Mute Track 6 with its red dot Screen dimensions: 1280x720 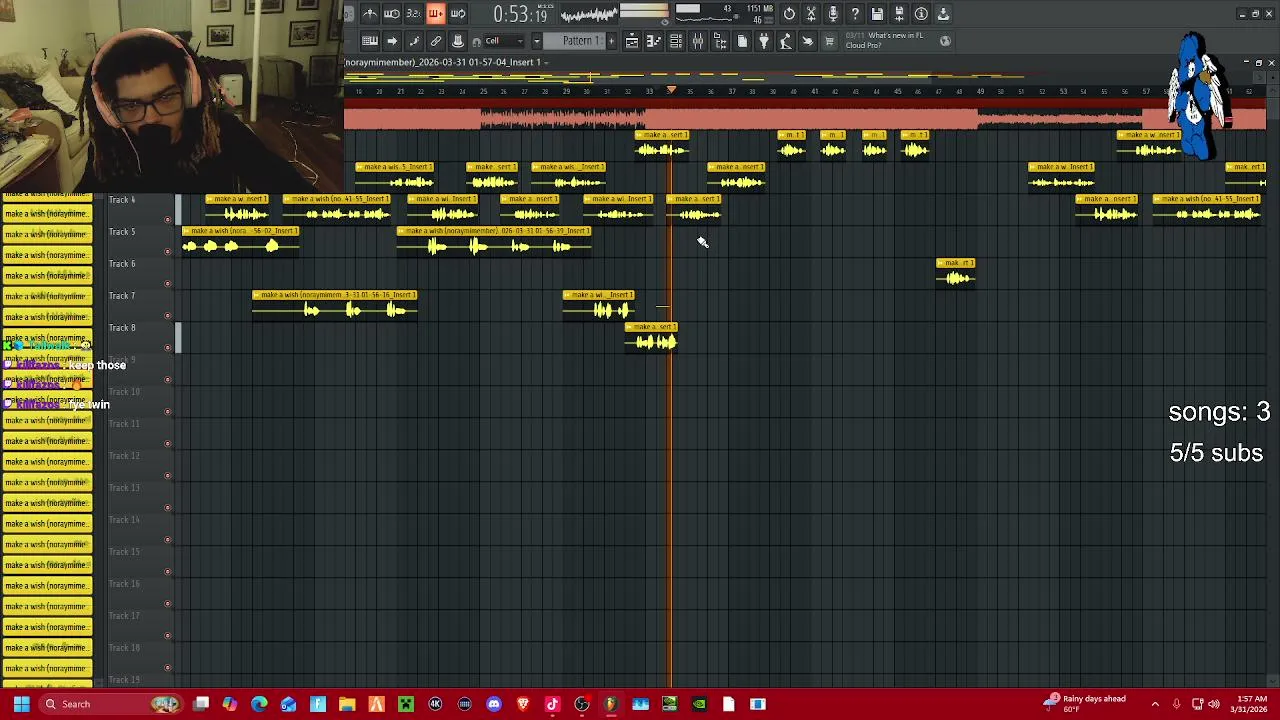pyautogui.click(x=167, y=283)
